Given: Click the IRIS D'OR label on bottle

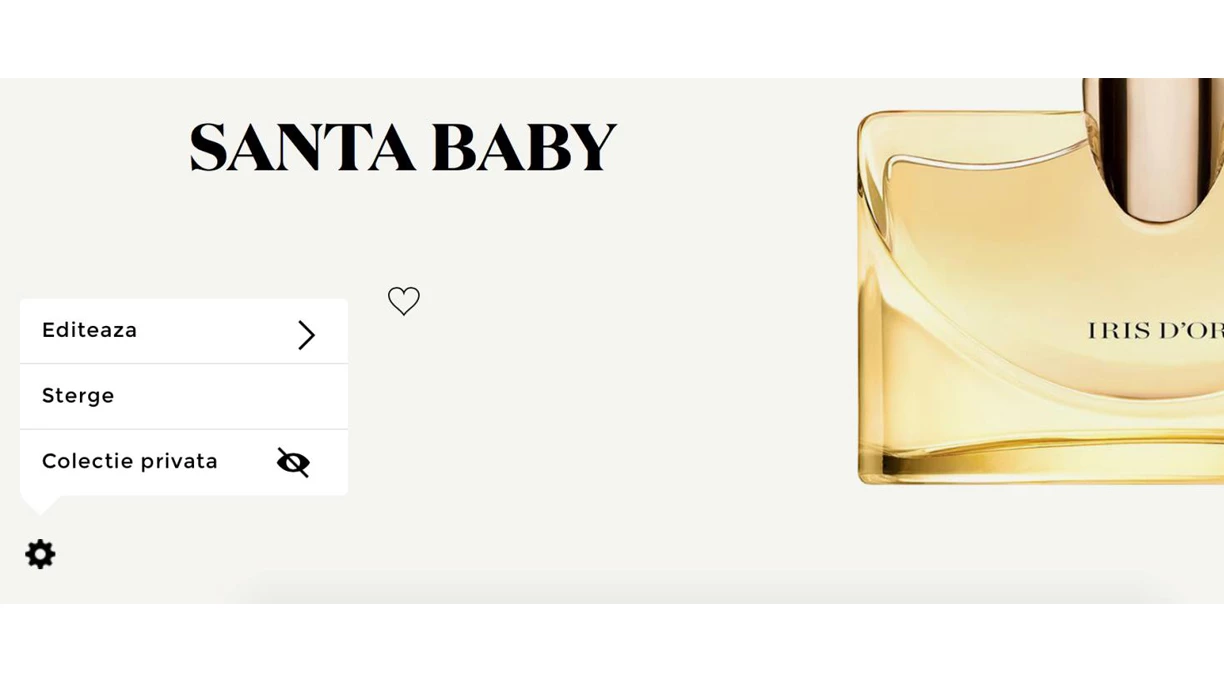Looking at the screenshot, I should click(x=1155, y=331).
